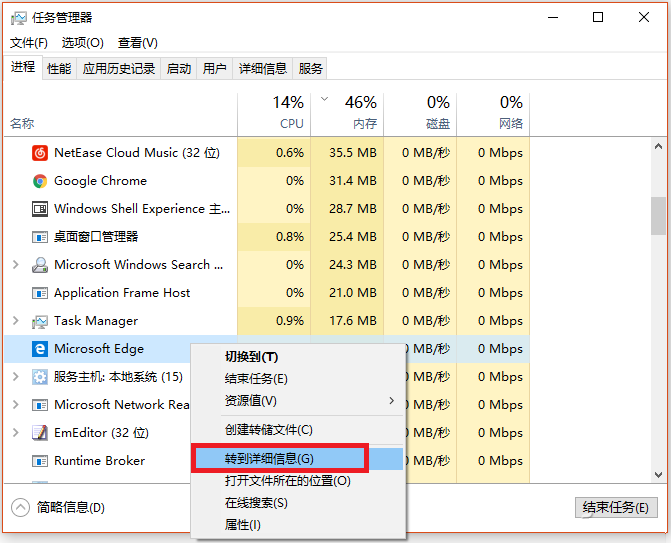Screen dimensions: 671x543
Task: Click the Microsoft Network Realtime icon
Action: click(40, 405)
